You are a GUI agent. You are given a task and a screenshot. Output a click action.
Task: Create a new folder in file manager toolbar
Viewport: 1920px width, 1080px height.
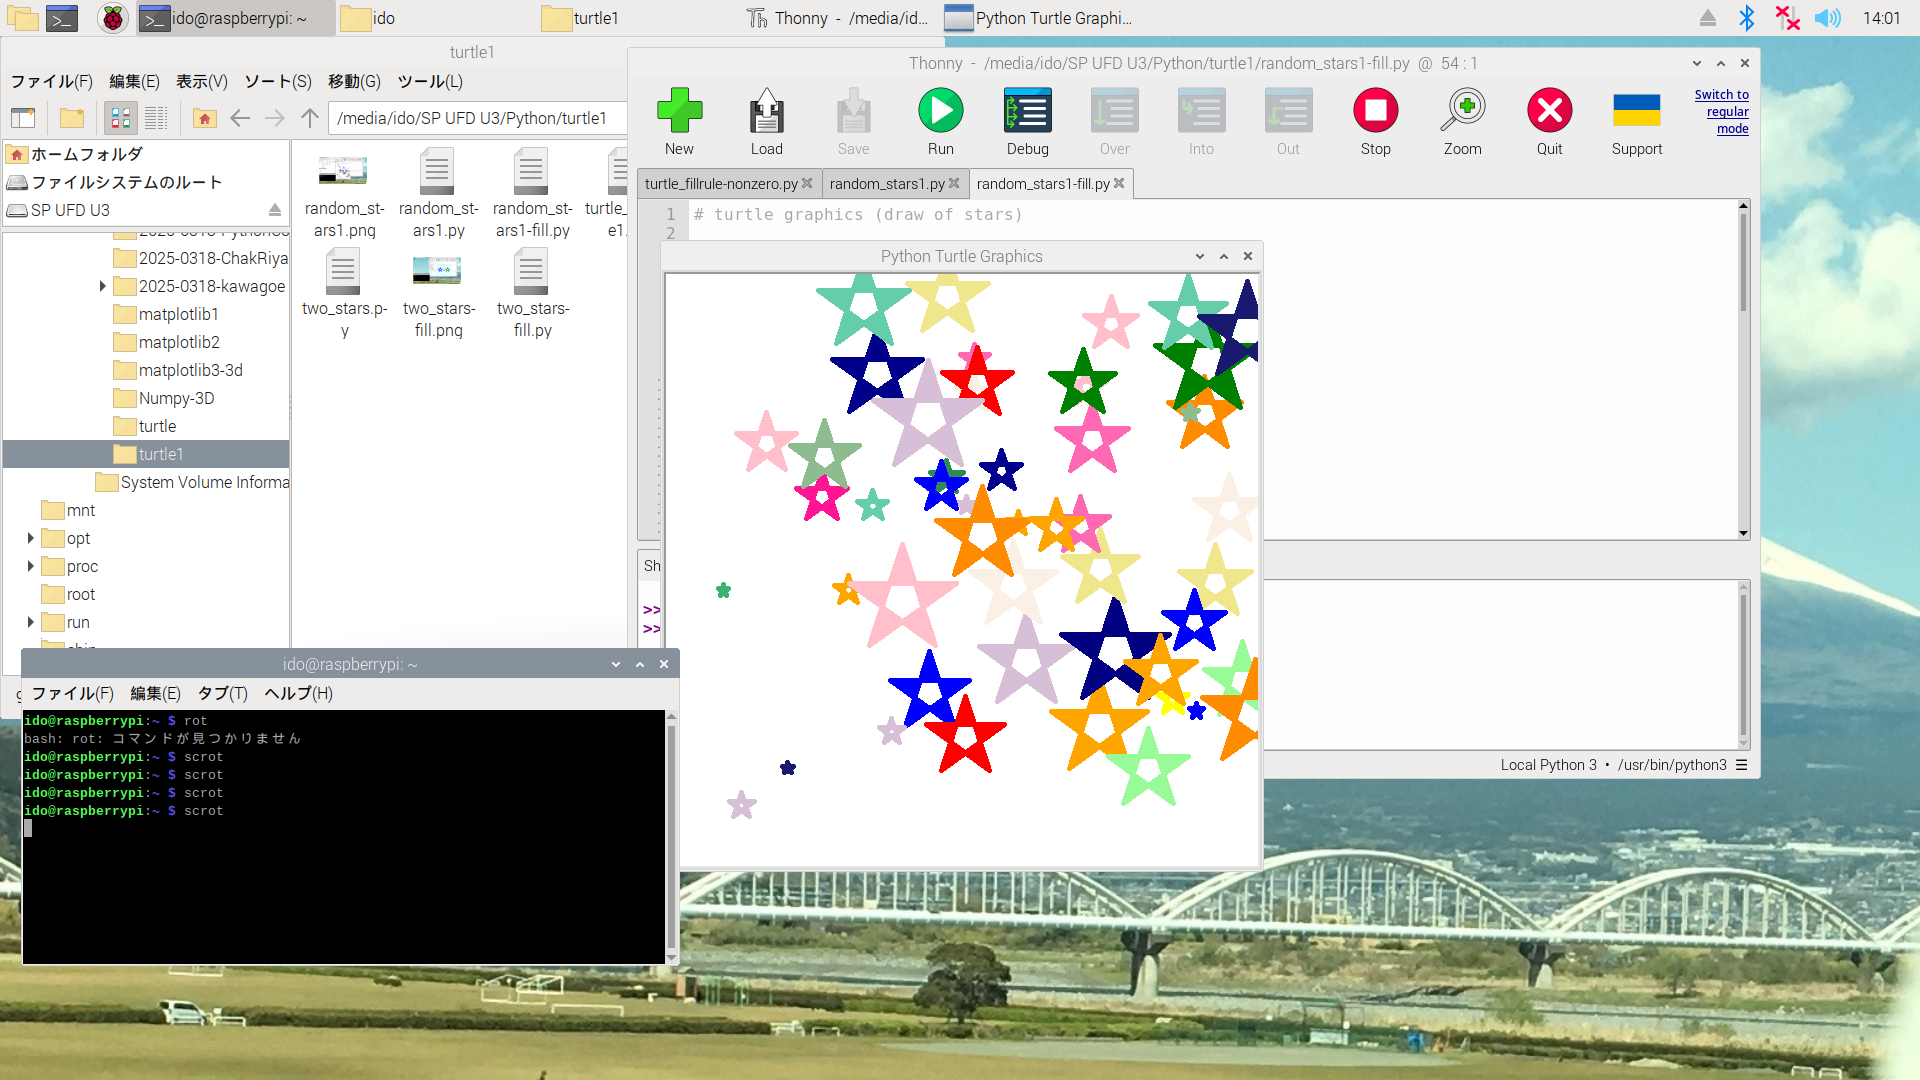[x=72, y=118]
